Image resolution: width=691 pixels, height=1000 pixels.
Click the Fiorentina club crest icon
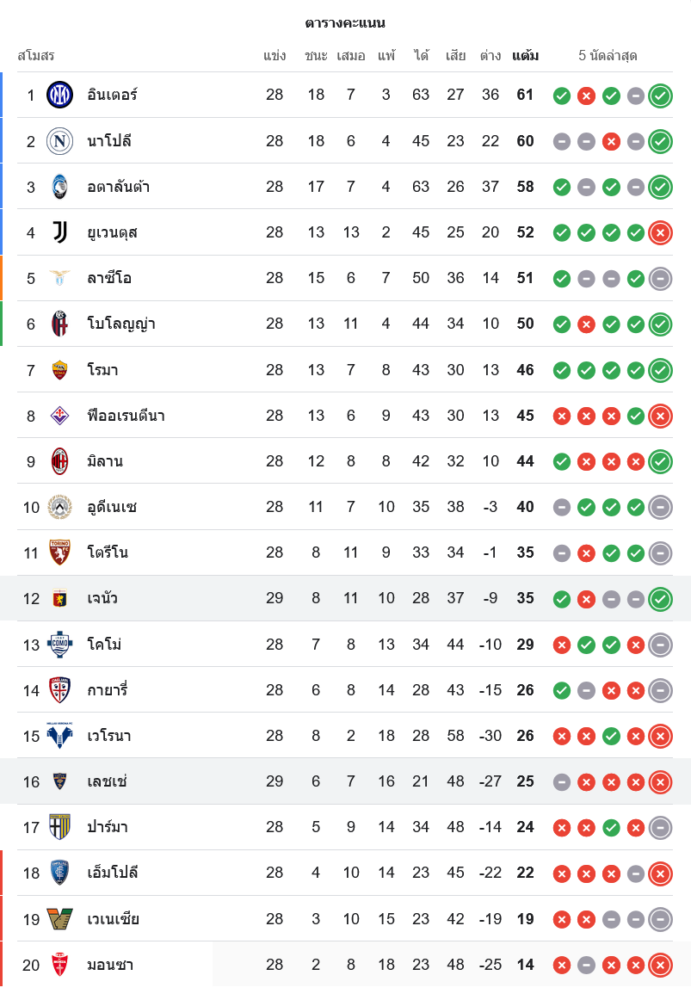point(60,415)
